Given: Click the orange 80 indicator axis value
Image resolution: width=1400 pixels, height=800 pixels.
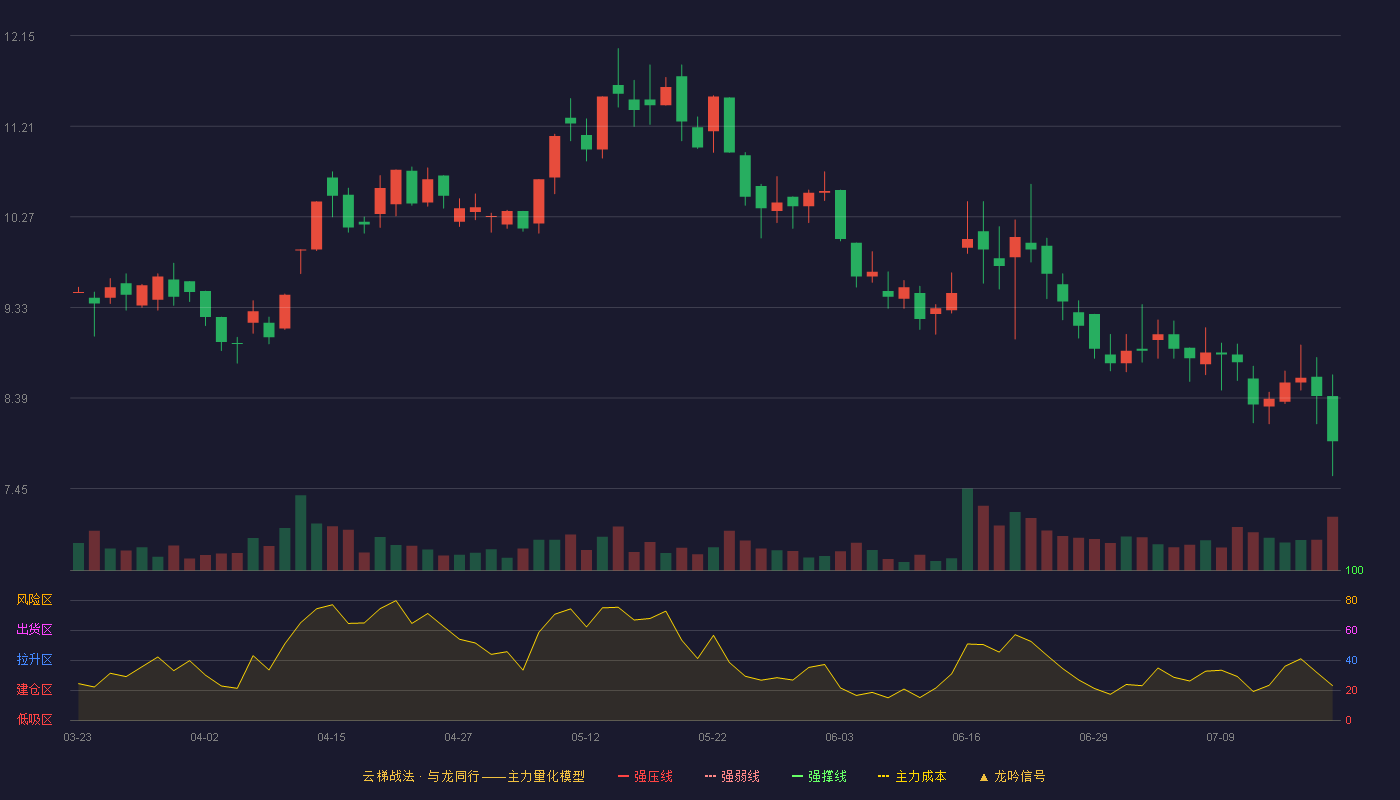Looking at the screenshot, I should [1351, 600].
